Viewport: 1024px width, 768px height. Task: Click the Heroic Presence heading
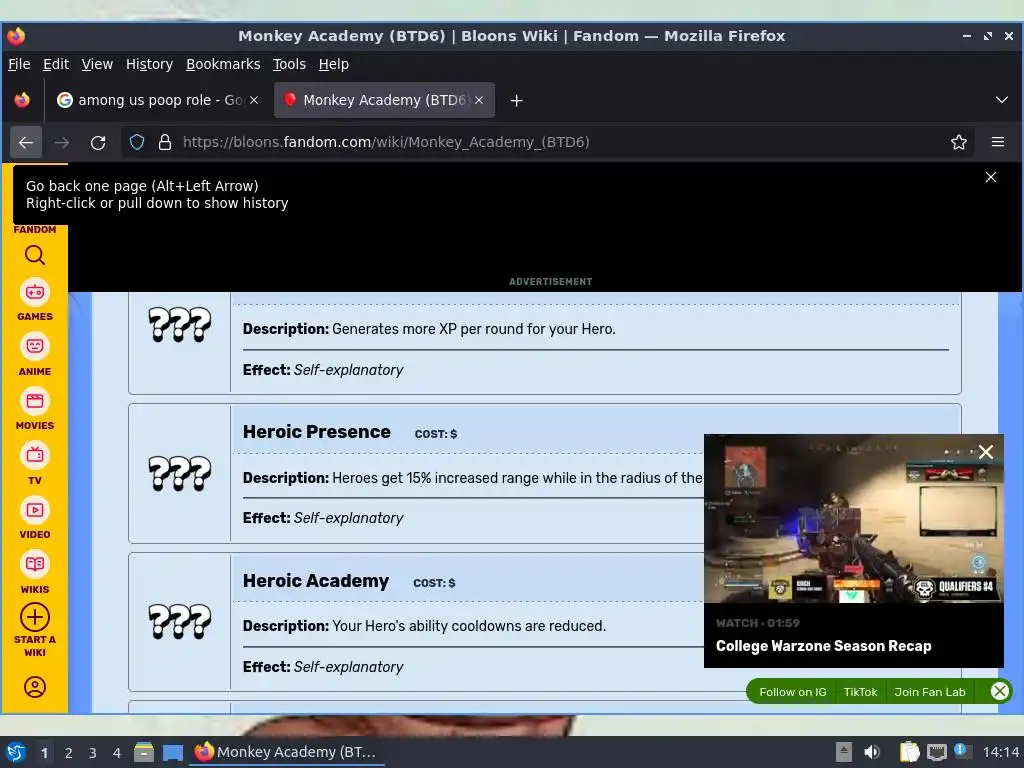317,432
